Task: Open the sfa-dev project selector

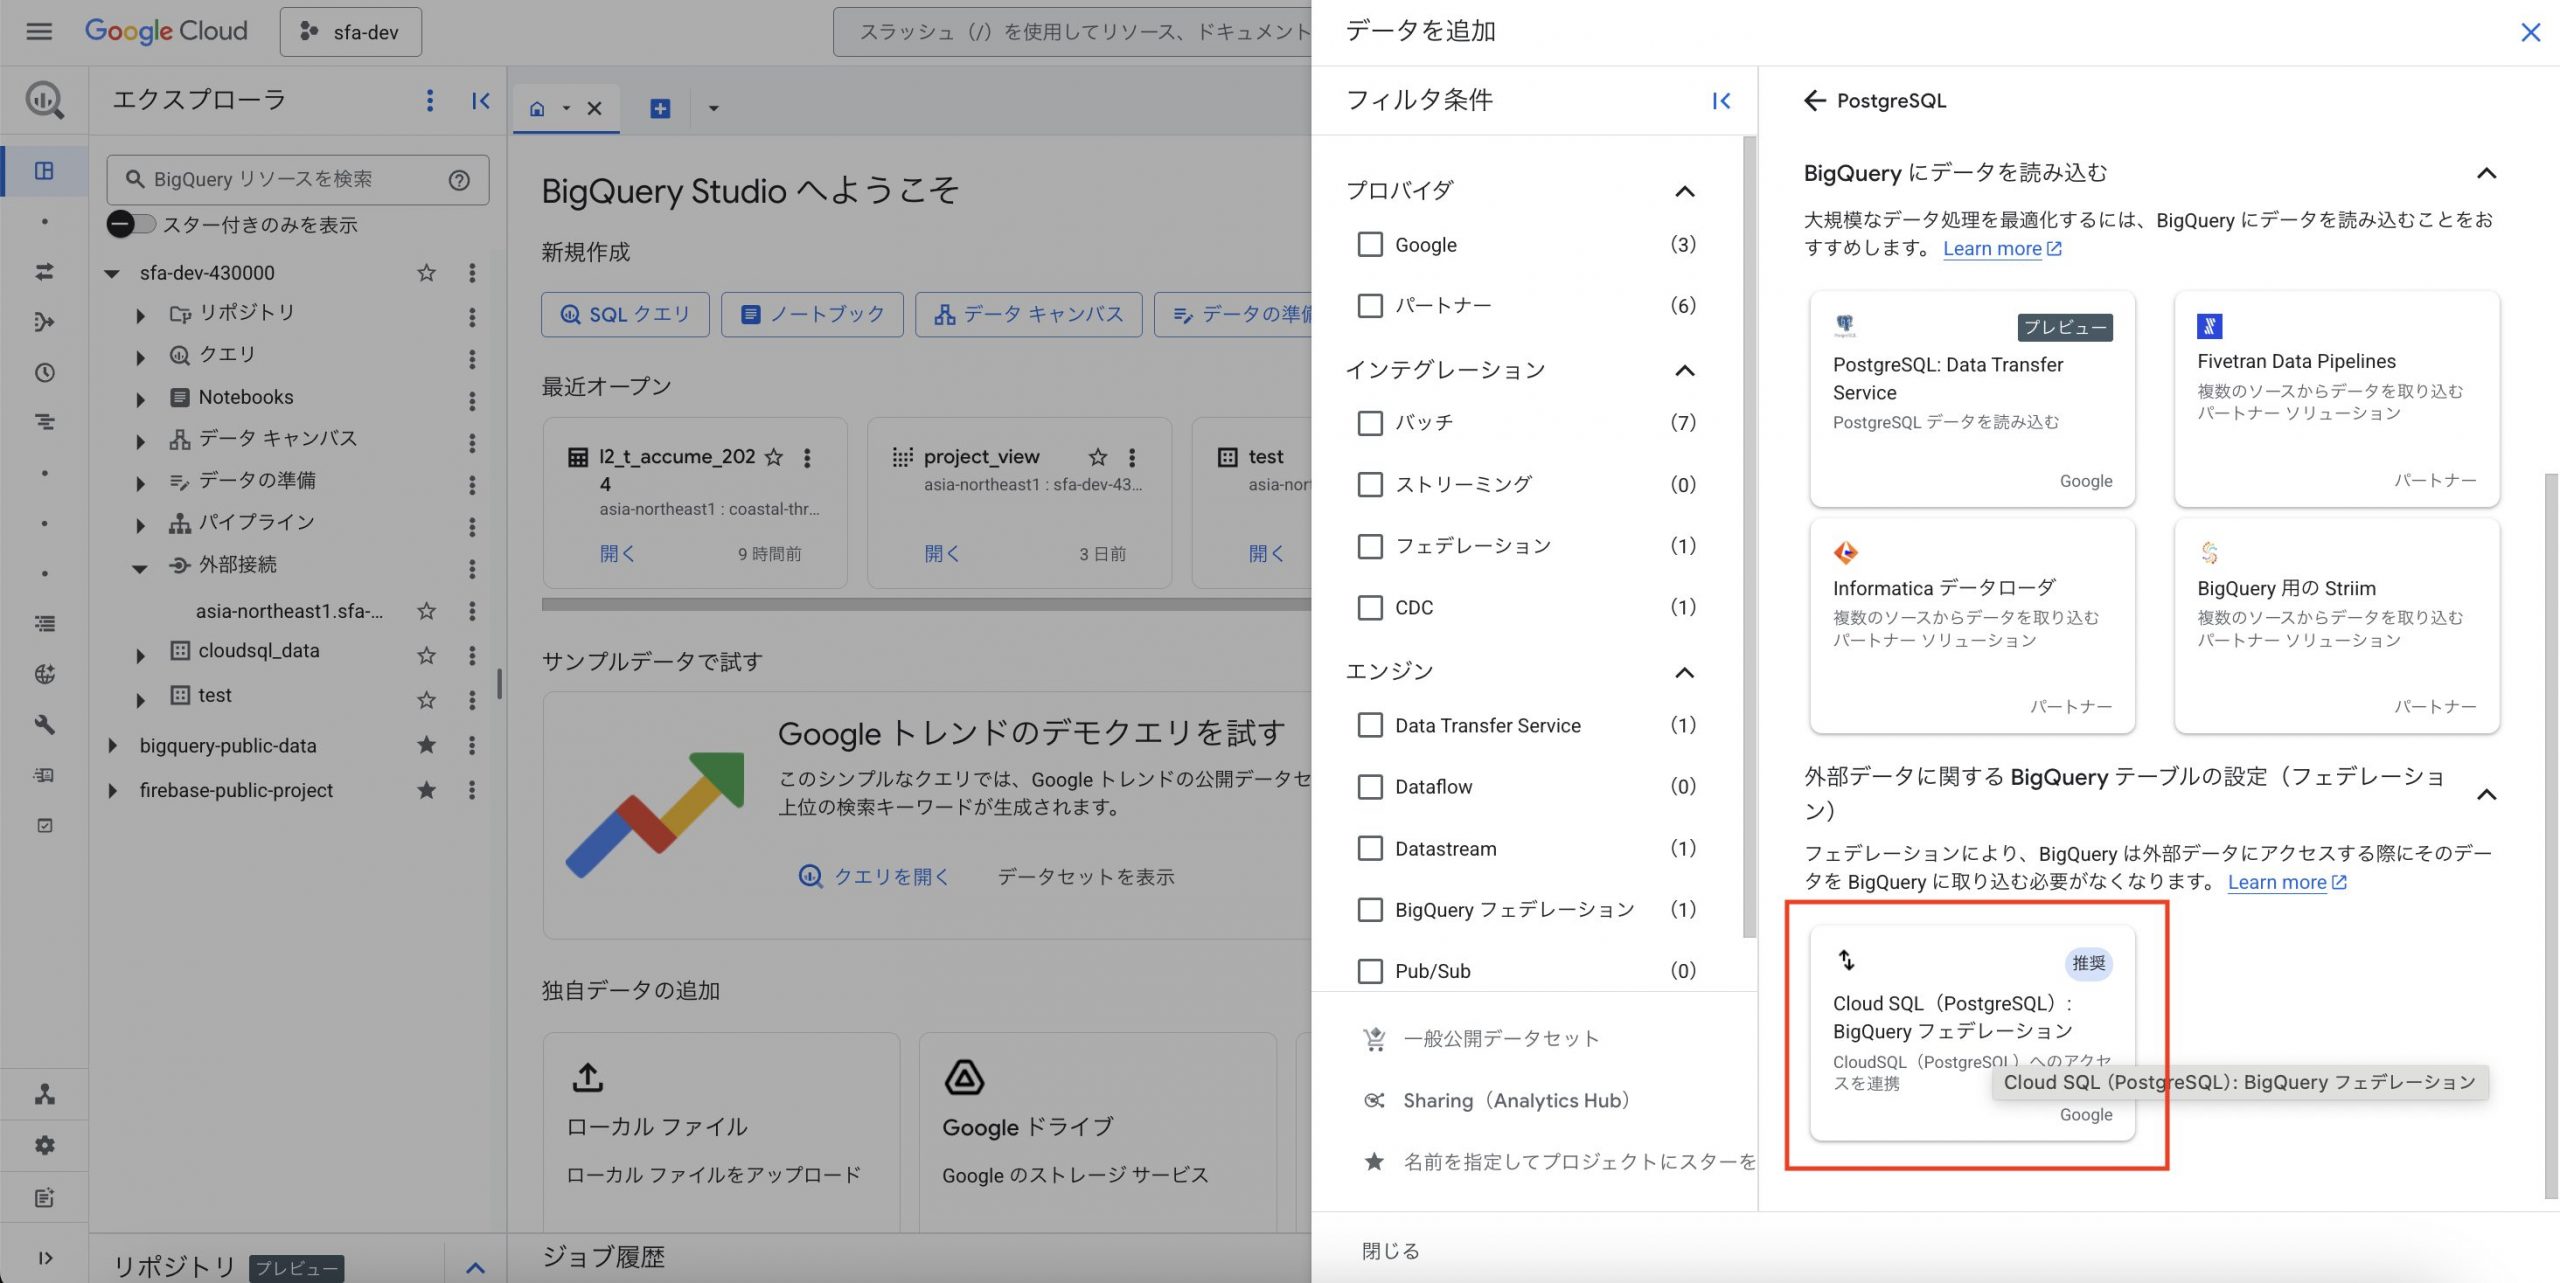Action: tap(351, 32)
